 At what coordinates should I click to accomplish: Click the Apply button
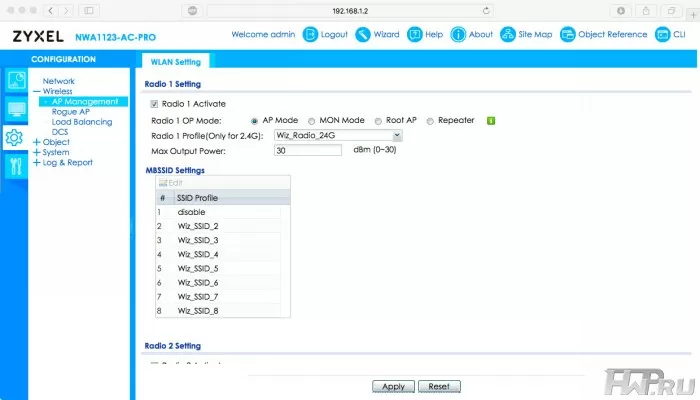pos(393,387)
